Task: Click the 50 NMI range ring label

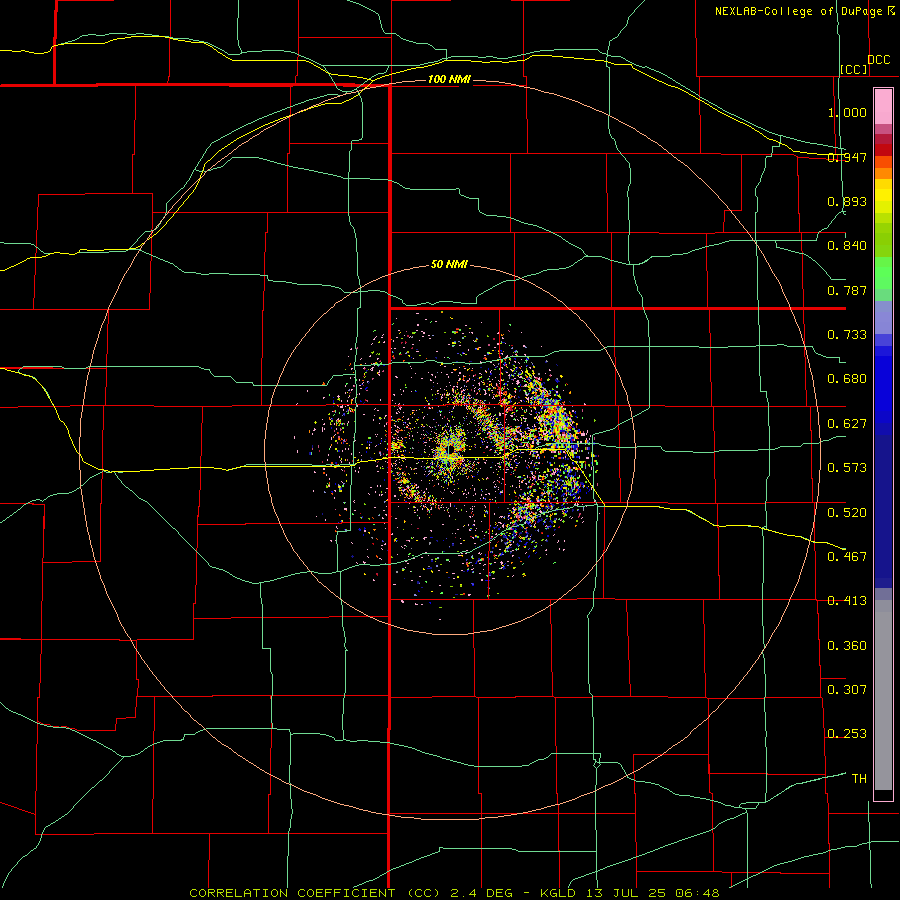Action: (x=449, y=264)
